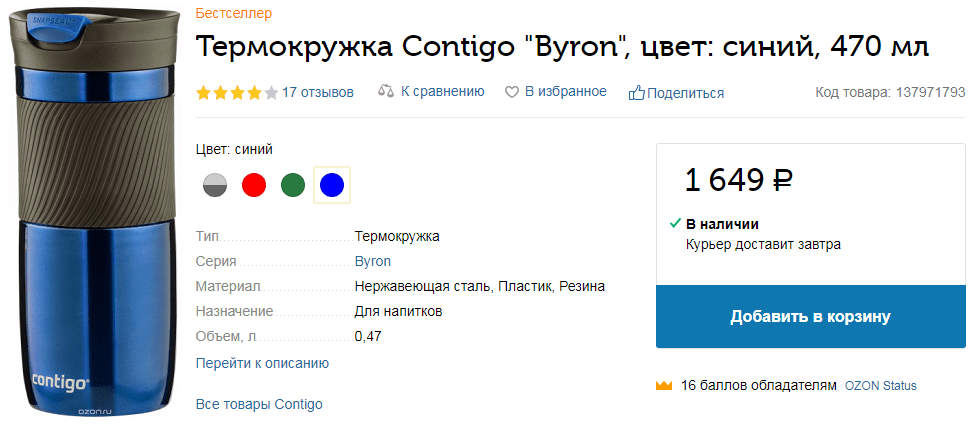The height and width of the screenshot is (424, 972).
Task: Click Поделиться share link
Action: [x=686, y=94]
